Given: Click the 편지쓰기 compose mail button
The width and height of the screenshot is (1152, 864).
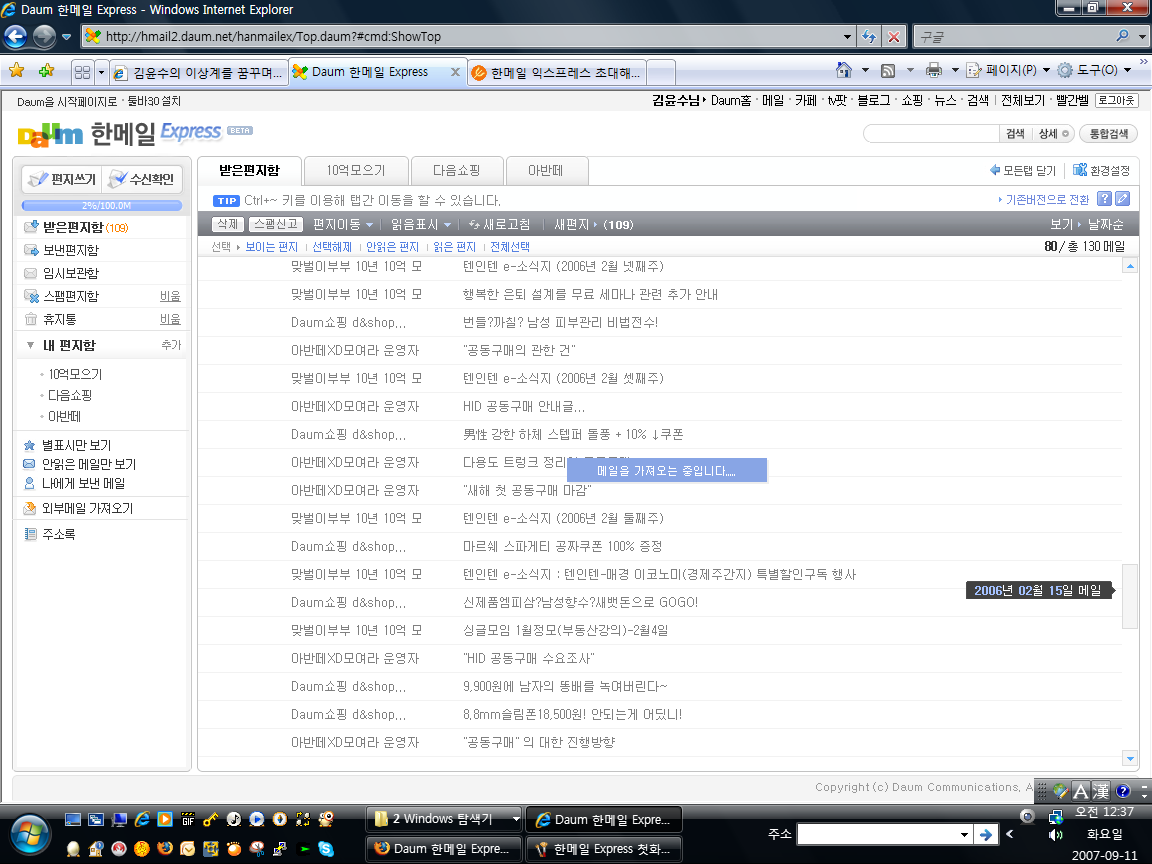Looking at the screenshot, I should pos(62,179).
